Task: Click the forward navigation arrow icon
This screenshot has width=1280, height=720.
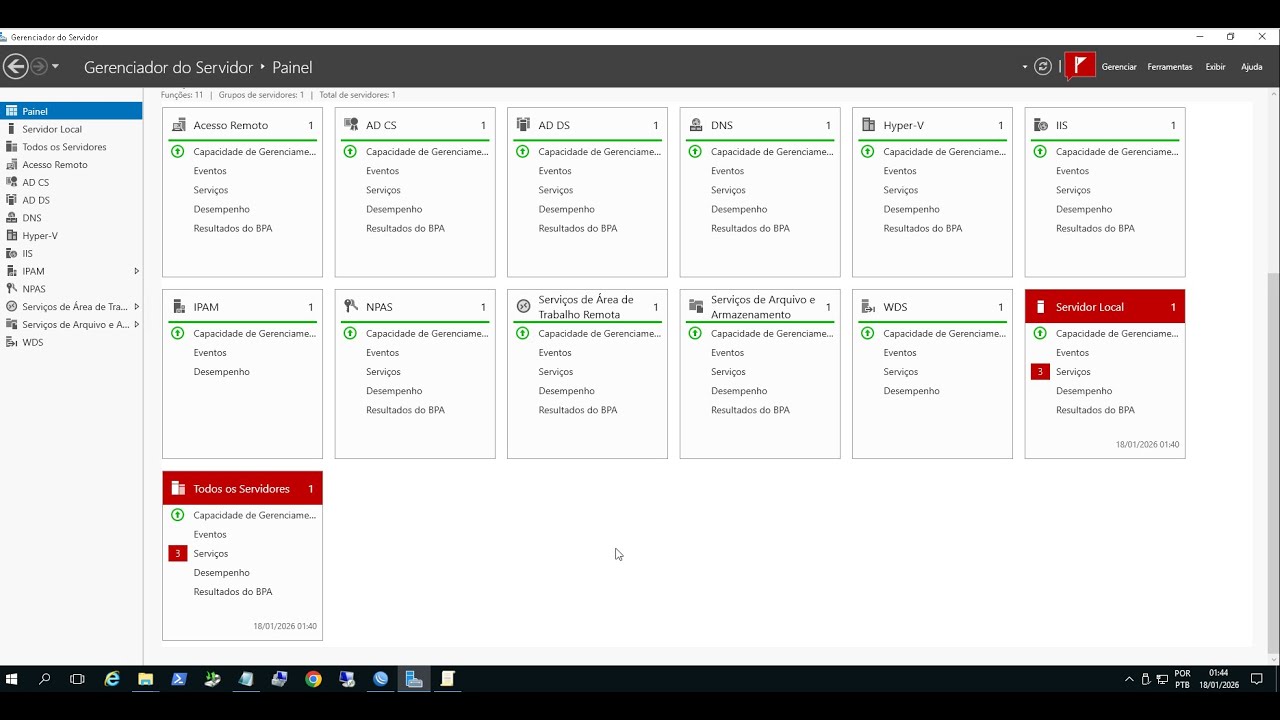Action: coord(39,67)
